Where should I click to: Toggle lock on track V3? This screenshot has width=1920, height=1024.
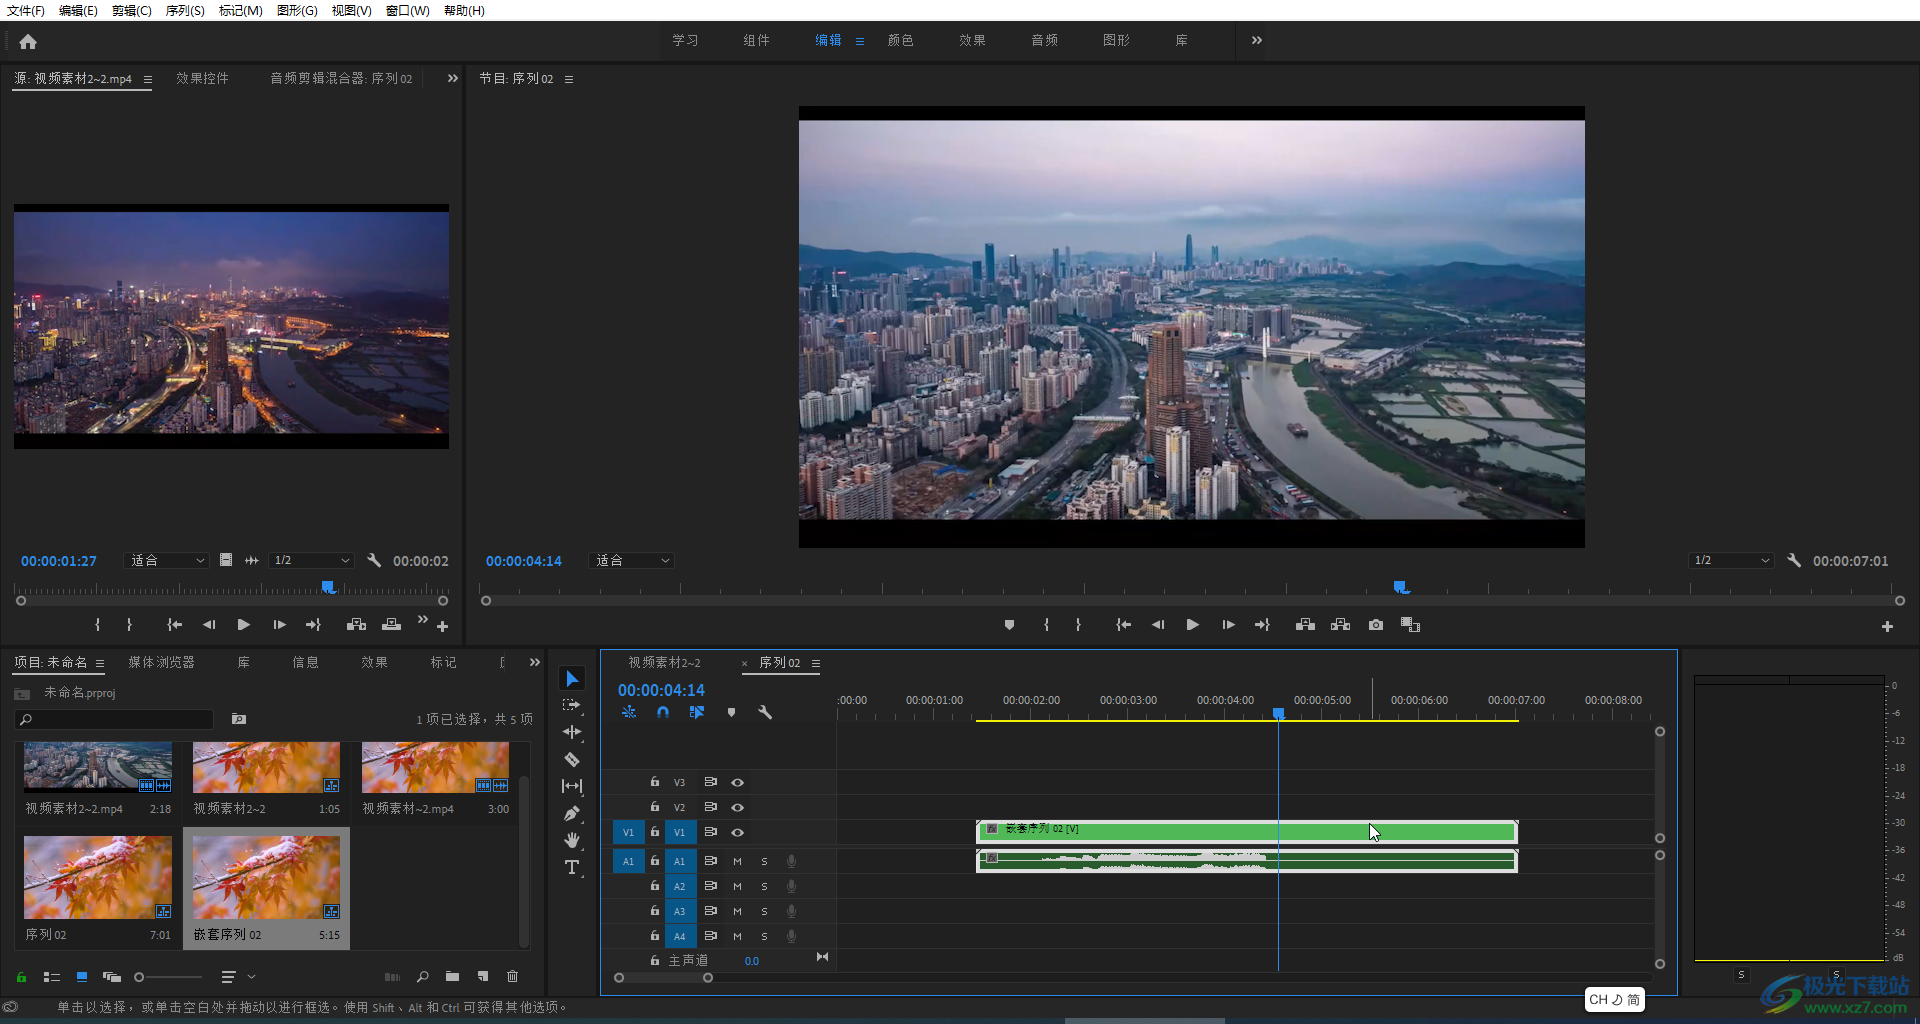point(655,782)
